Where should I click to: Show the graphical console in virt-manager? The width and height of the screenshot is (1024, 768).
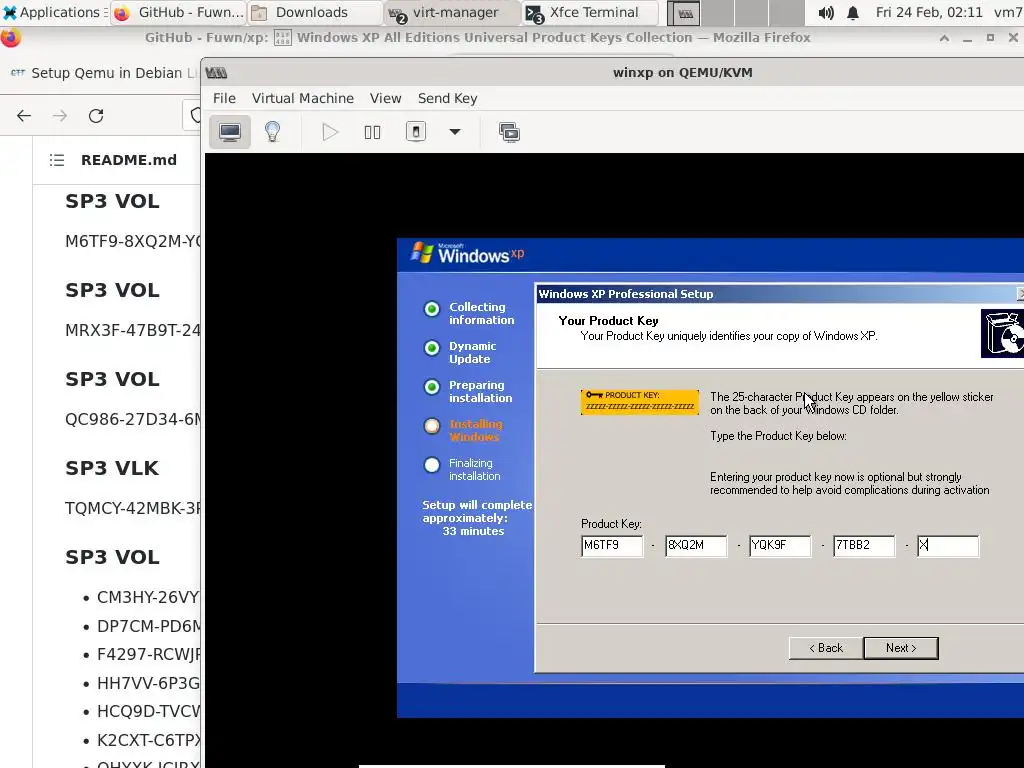point(230,133)
